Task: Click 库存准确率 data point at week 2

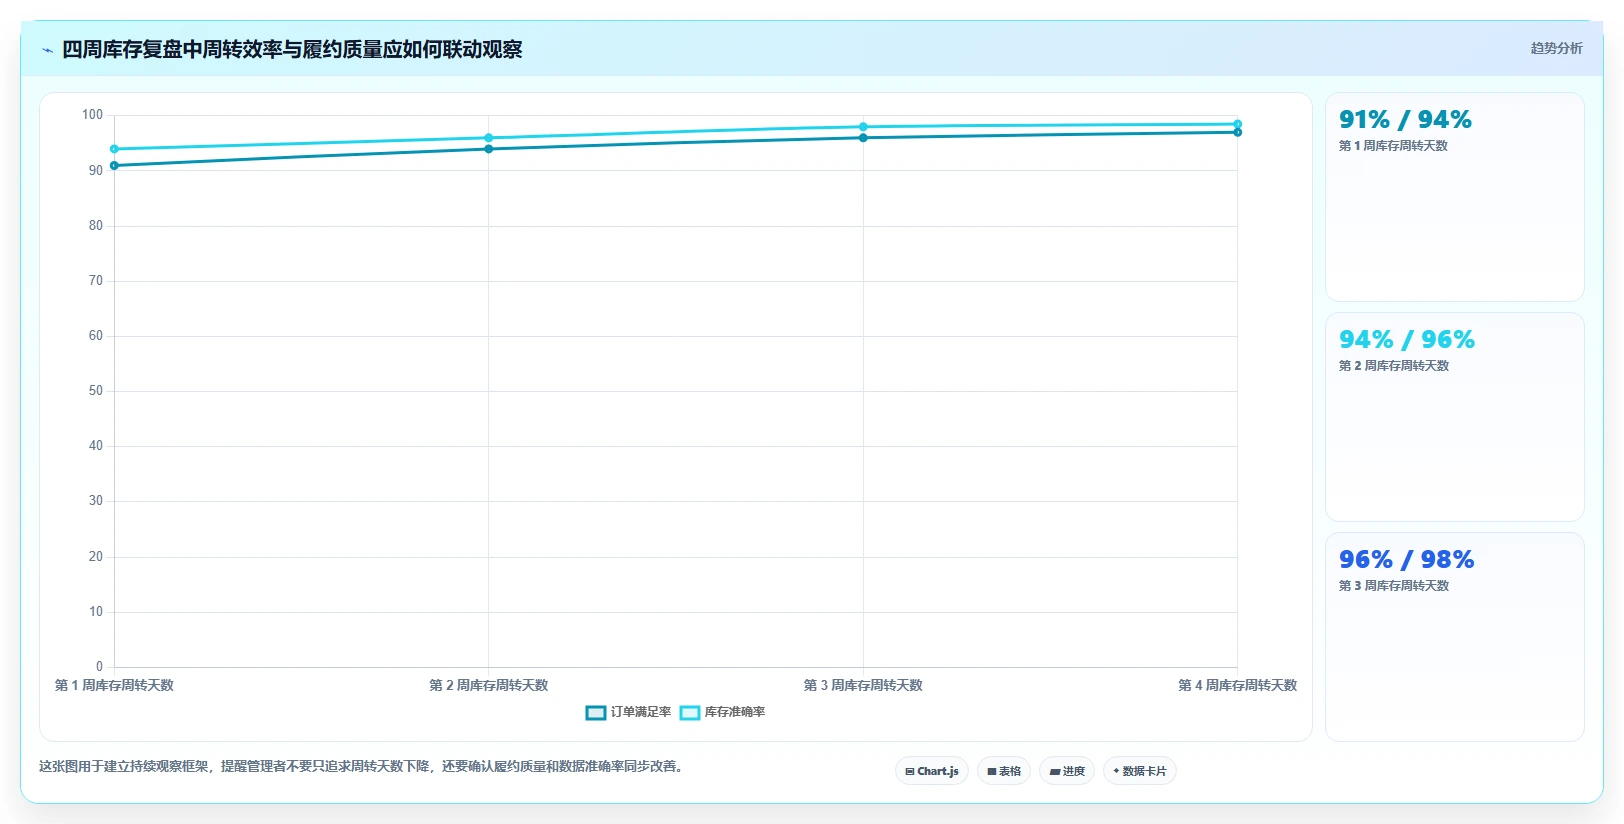Action: click(489, 138)
